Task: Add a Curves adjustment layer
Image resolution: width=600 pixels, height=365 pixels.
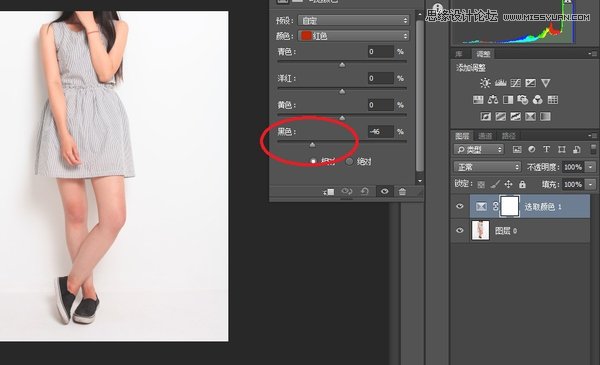Action: (x=515, y=83)
